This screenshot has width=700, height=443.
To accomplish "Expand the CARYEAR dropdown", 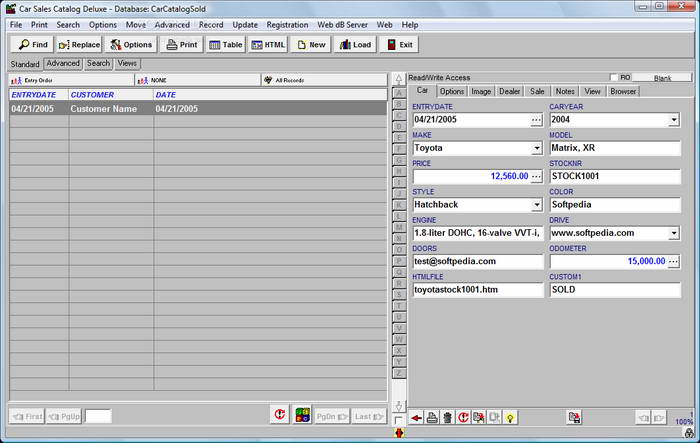I will pyautogui.click(x=674, y=120).
